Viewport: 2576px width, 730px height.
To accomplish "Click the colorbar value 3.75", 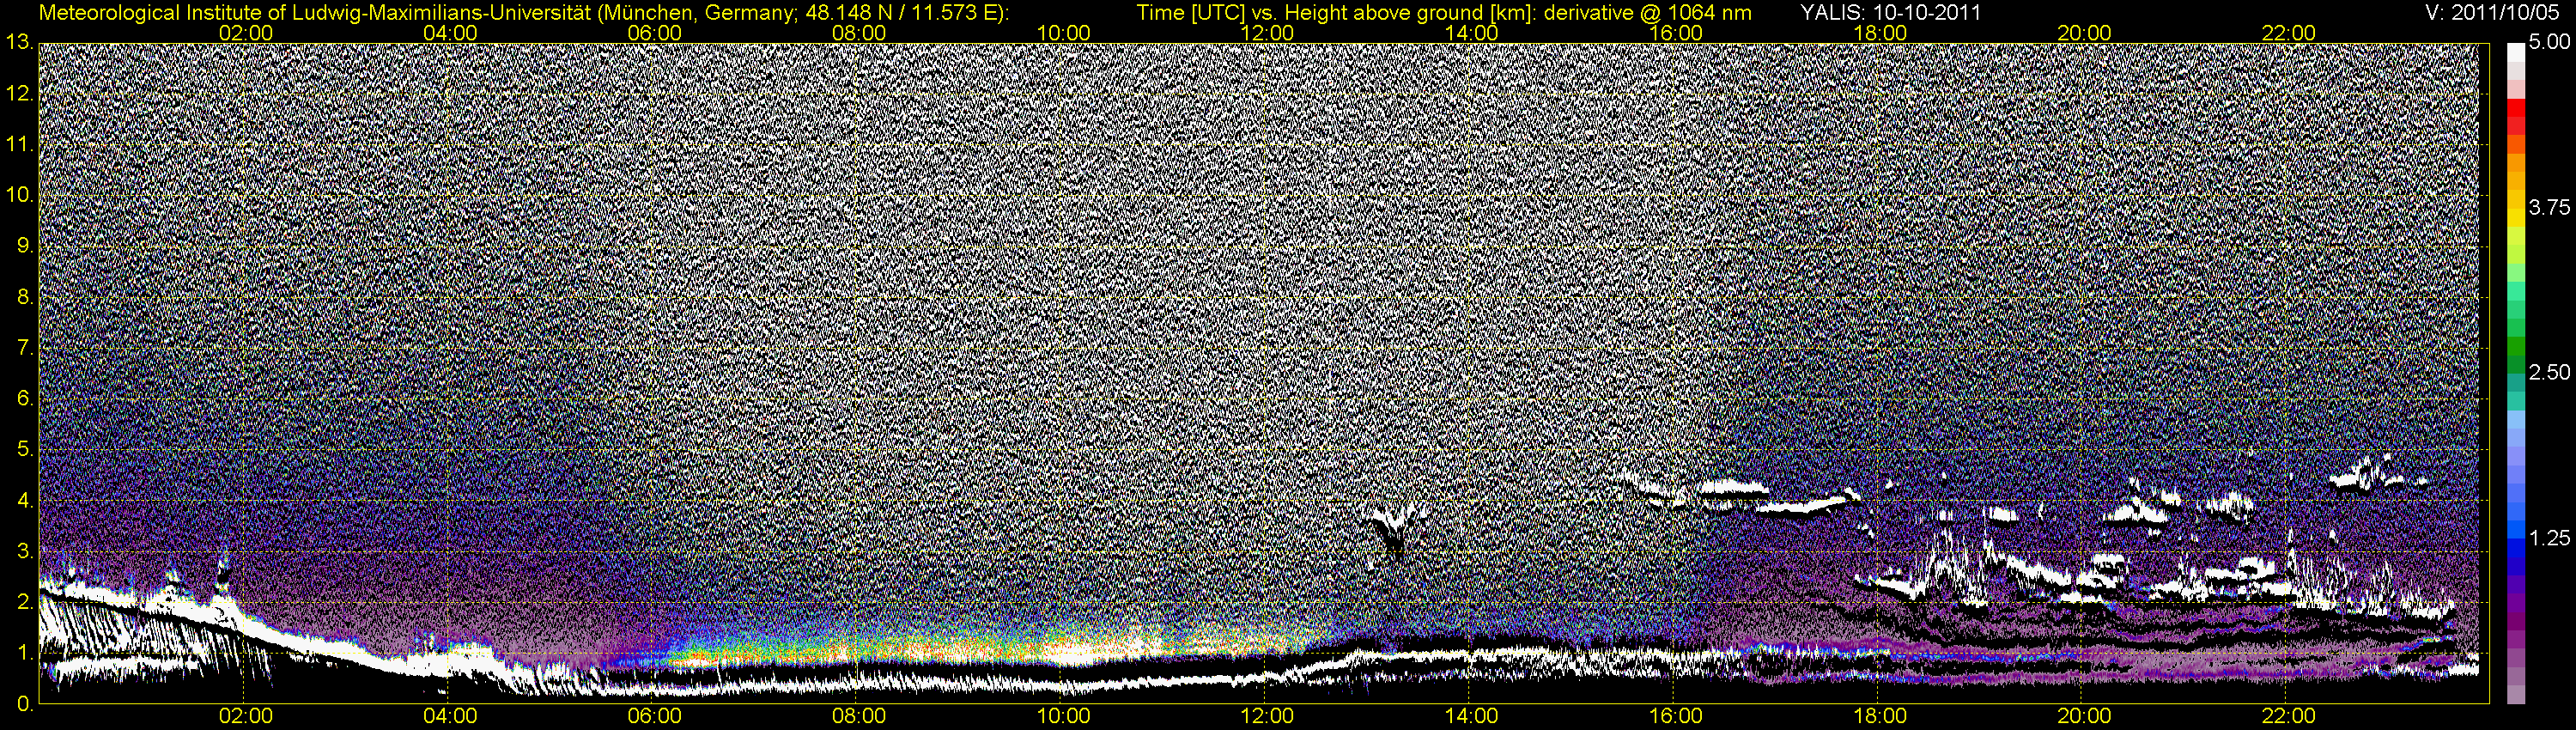I will pyautogui.click(x=2549, y=208).
